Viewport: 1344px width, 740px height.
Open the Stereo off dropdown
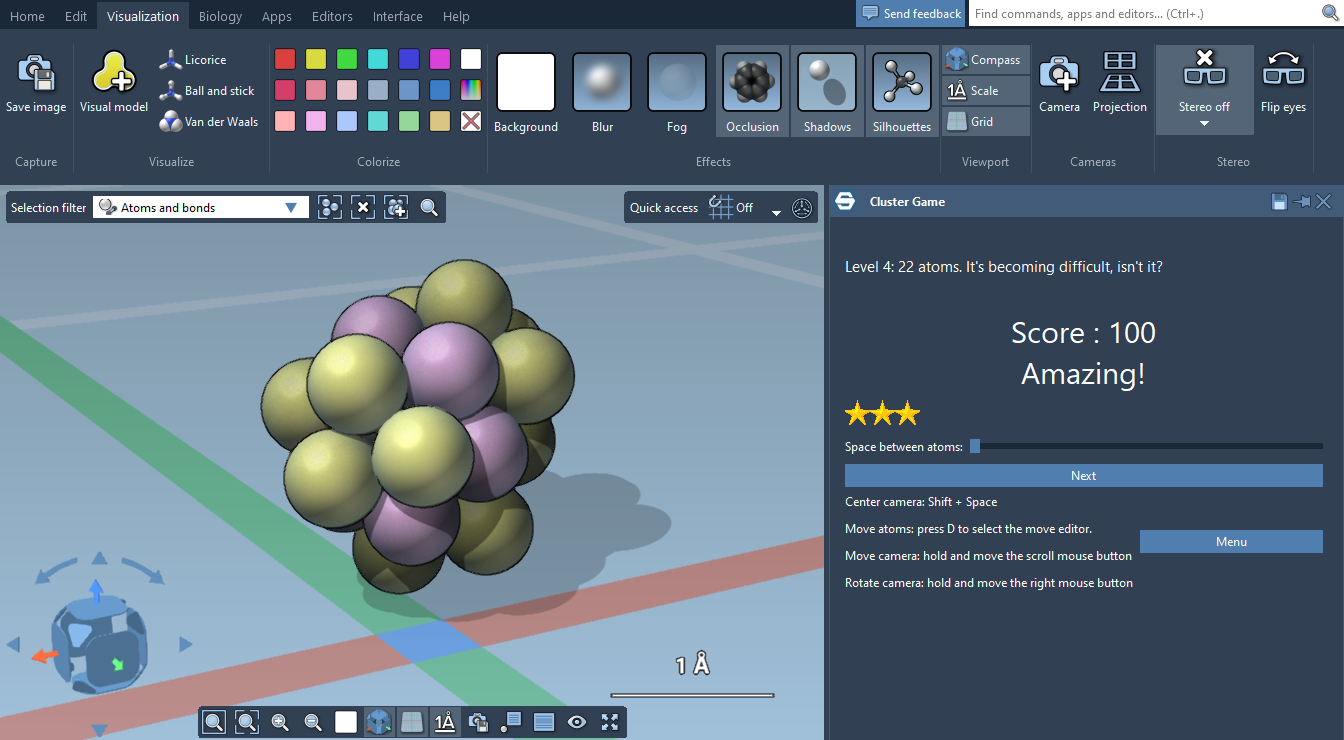pyautogui.click(x=1204, y=123)
